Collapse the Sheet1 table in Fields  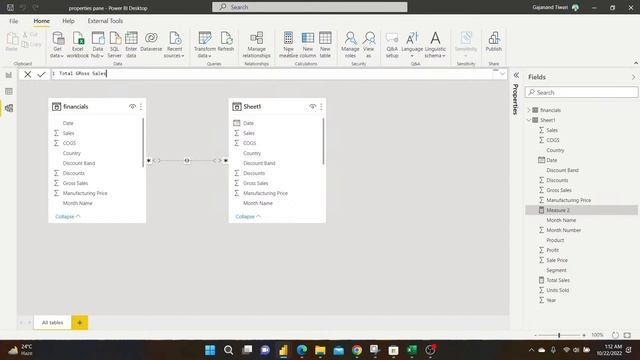coord(529,120)
